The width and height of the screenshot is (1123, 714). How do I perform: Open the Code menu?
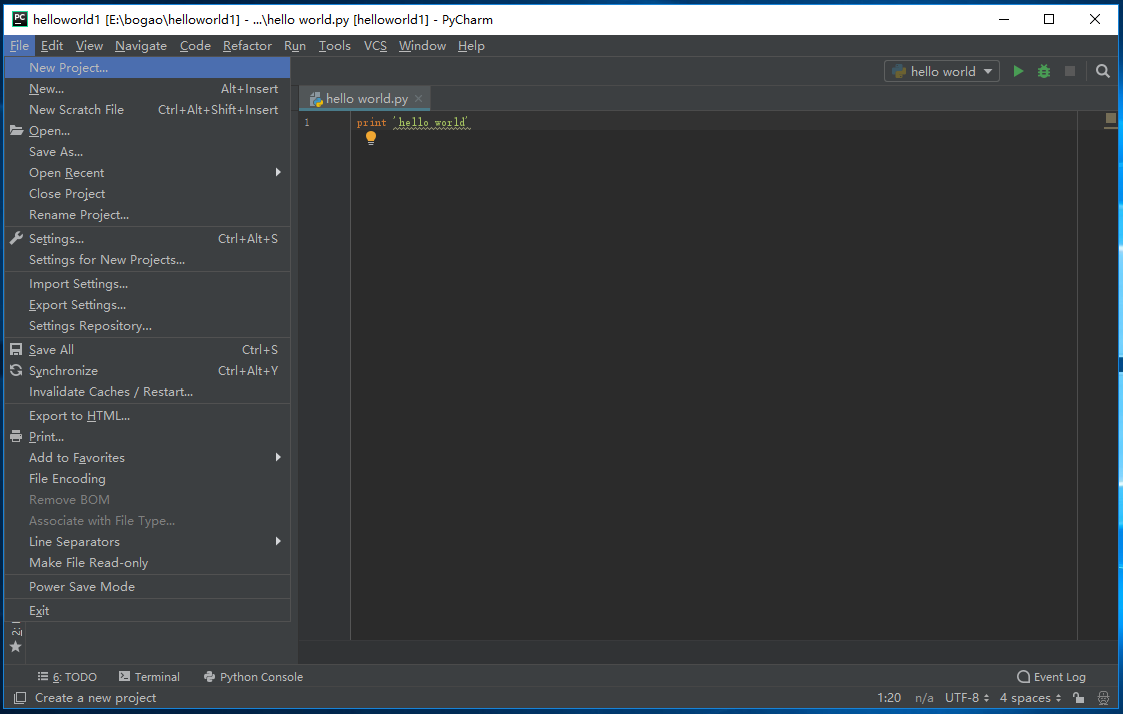(195, 46)
